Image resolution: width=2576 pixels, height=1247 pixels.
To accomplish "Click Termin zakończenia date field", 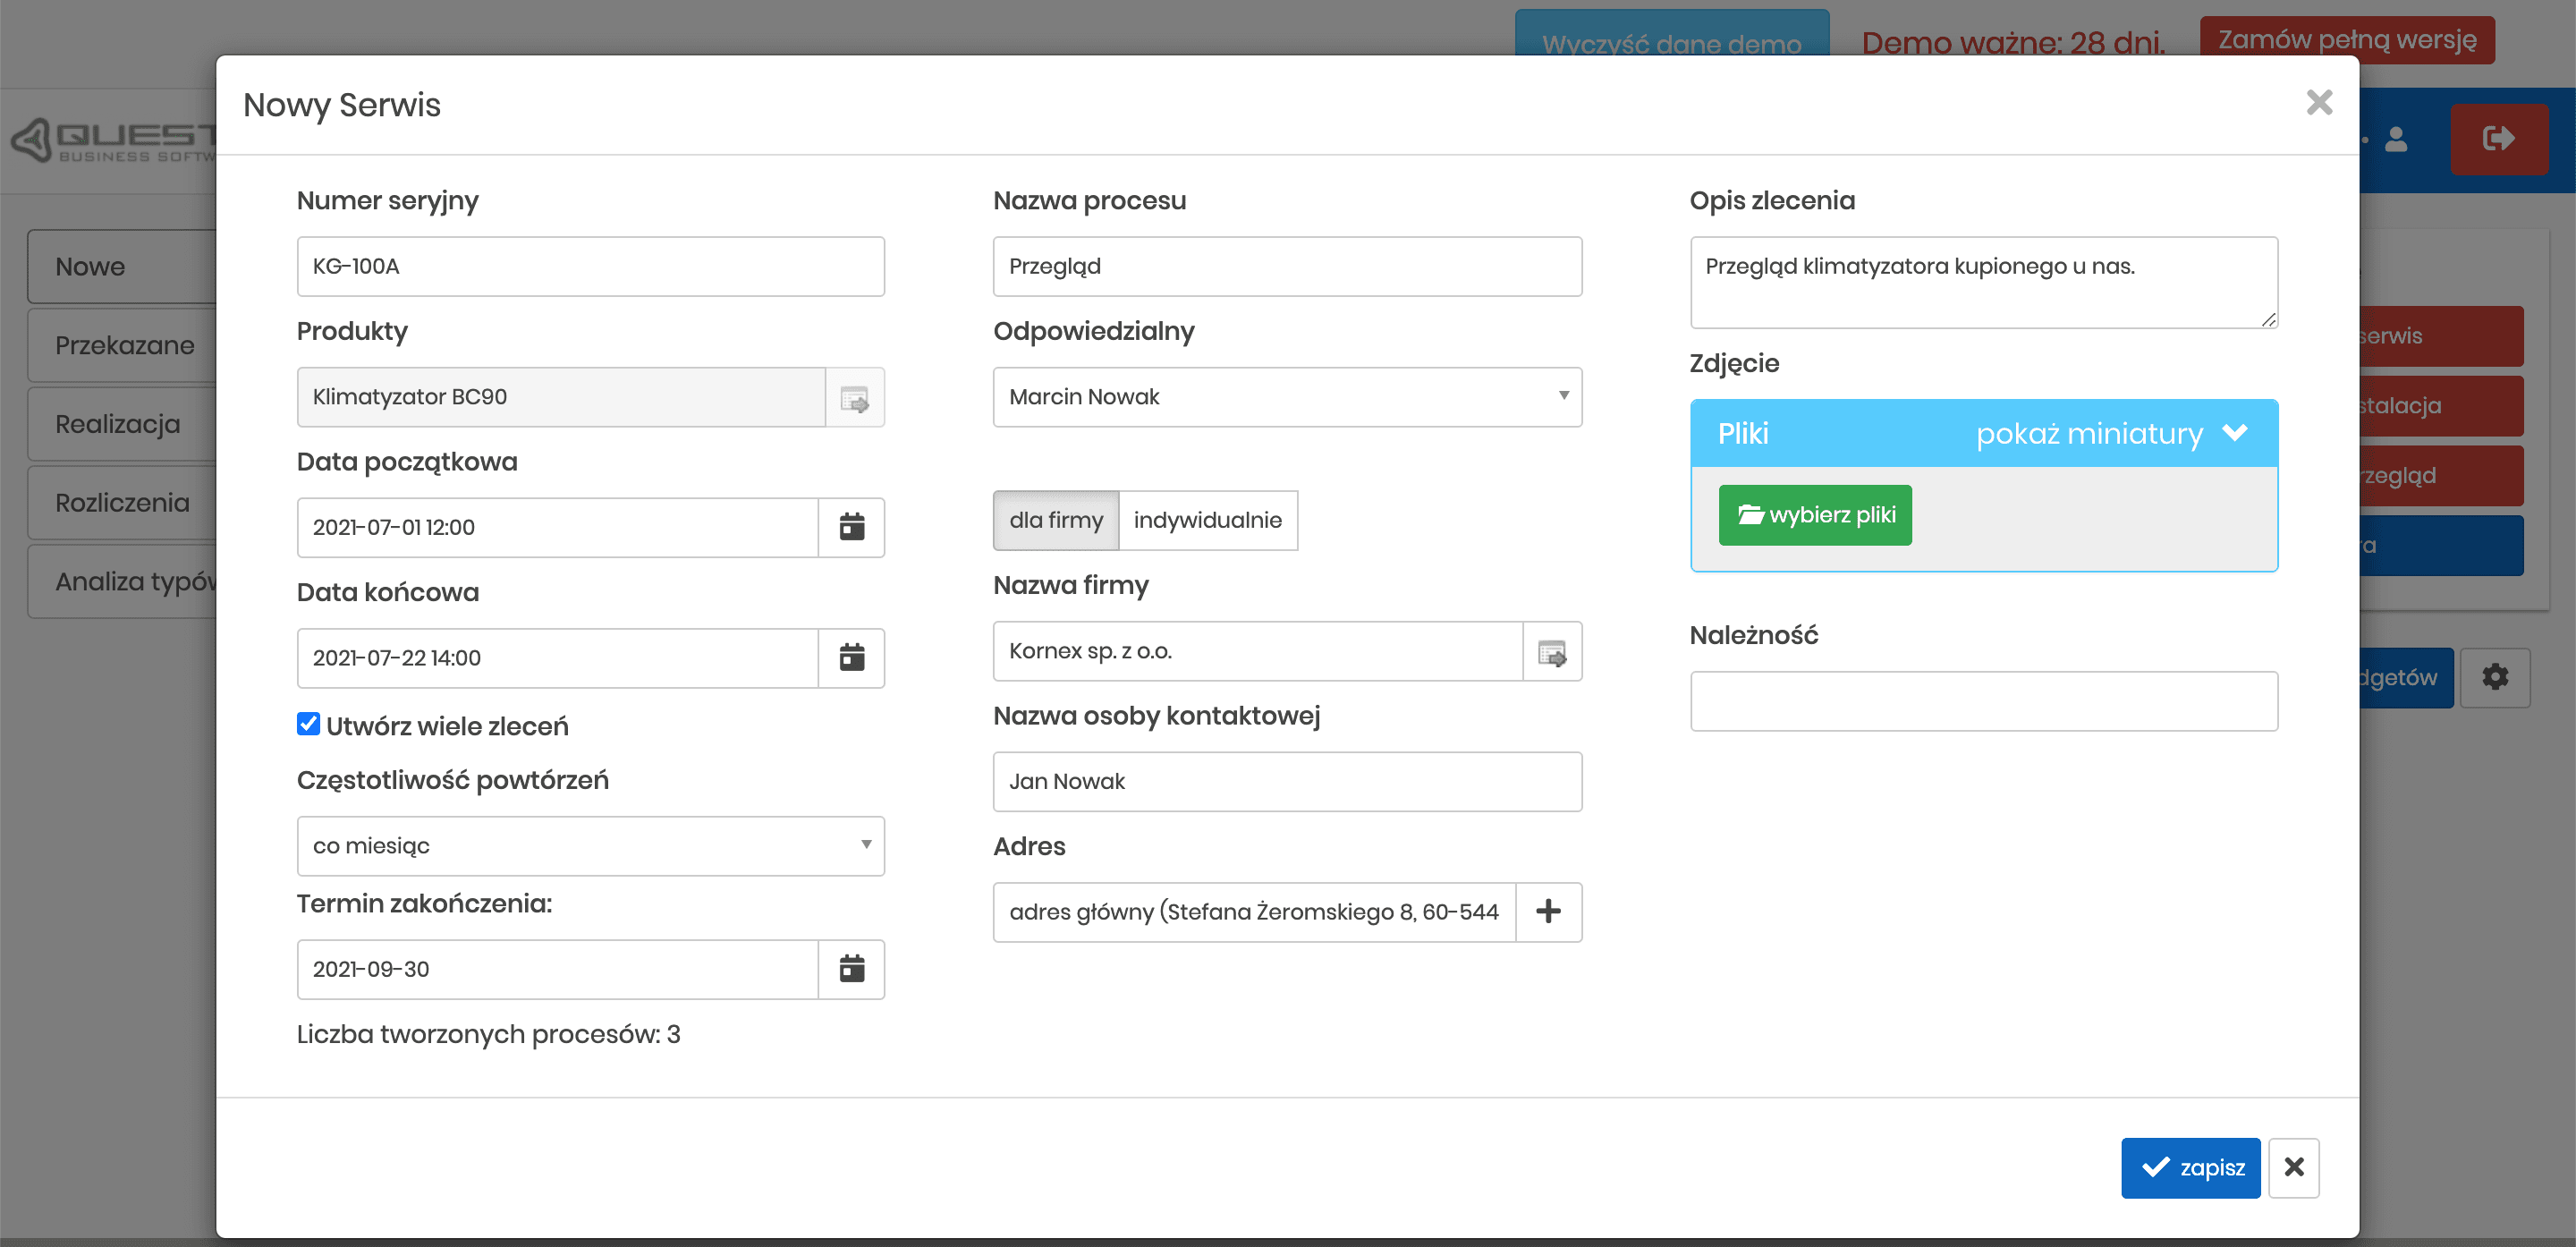I will click(x=558, y=969).
